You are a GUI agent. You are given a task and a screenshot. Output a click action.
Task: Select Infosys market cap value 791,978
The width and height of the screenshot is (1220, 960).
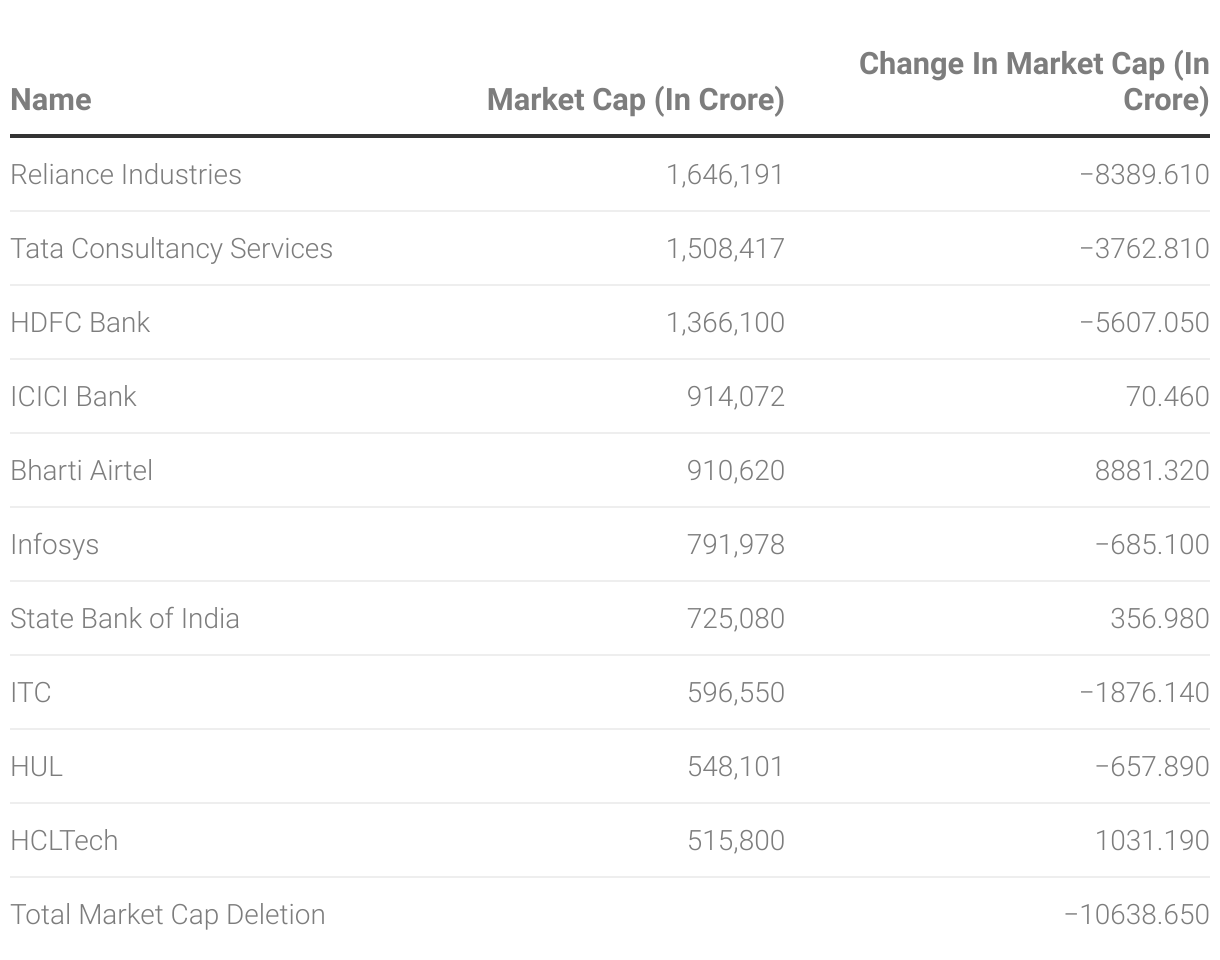point(735,544)
